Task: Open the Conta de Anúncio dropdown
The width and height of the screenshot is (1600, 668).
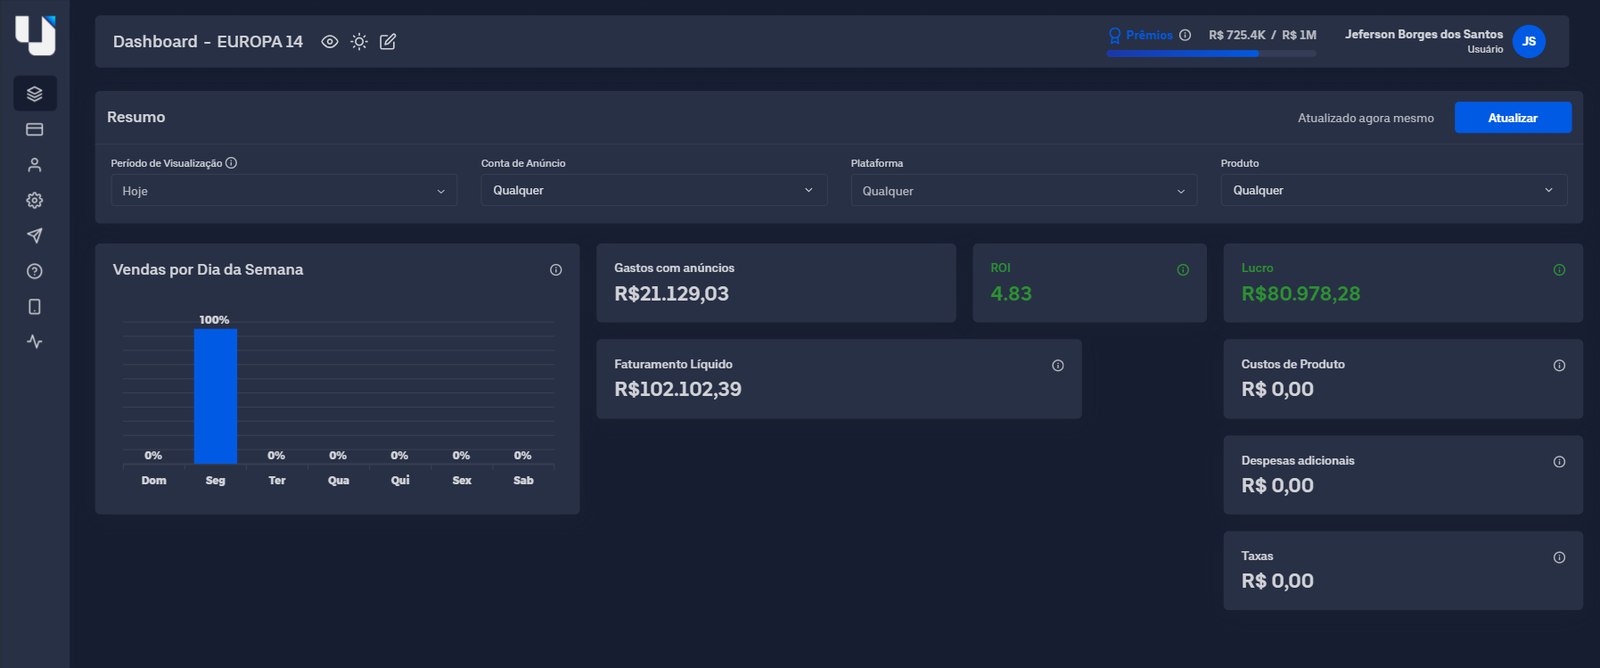Action: click(x=653, y=190)
